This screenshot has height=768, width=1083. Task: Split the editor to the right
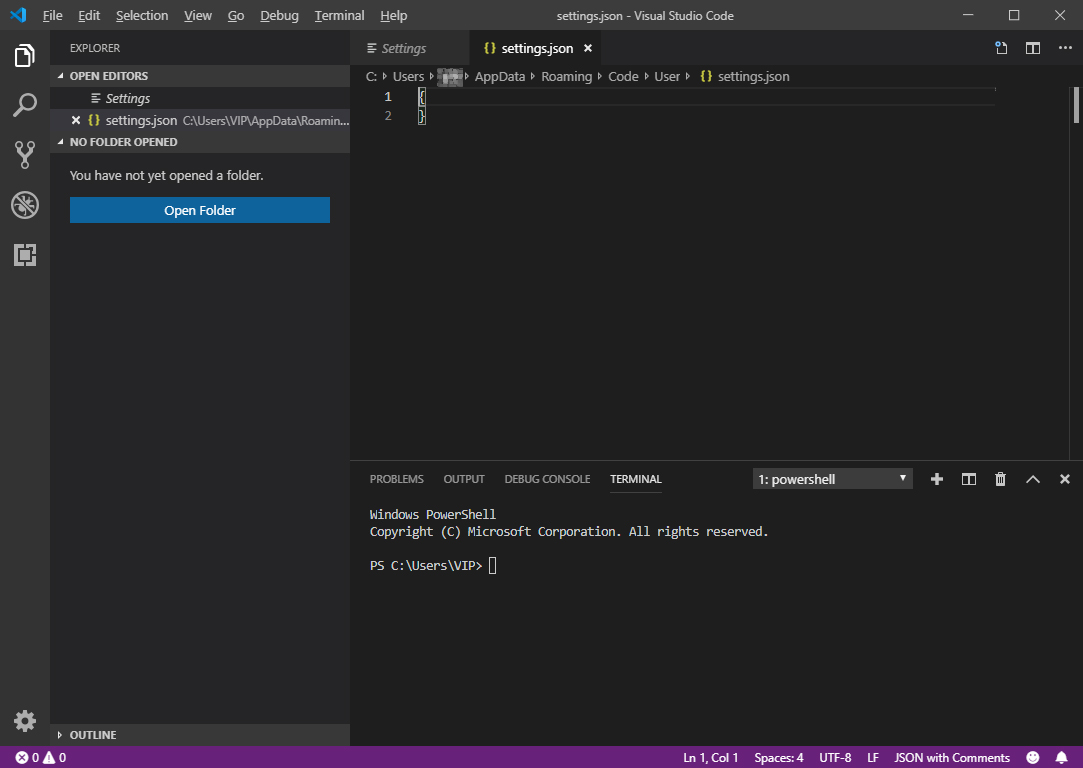(1033, 48)
